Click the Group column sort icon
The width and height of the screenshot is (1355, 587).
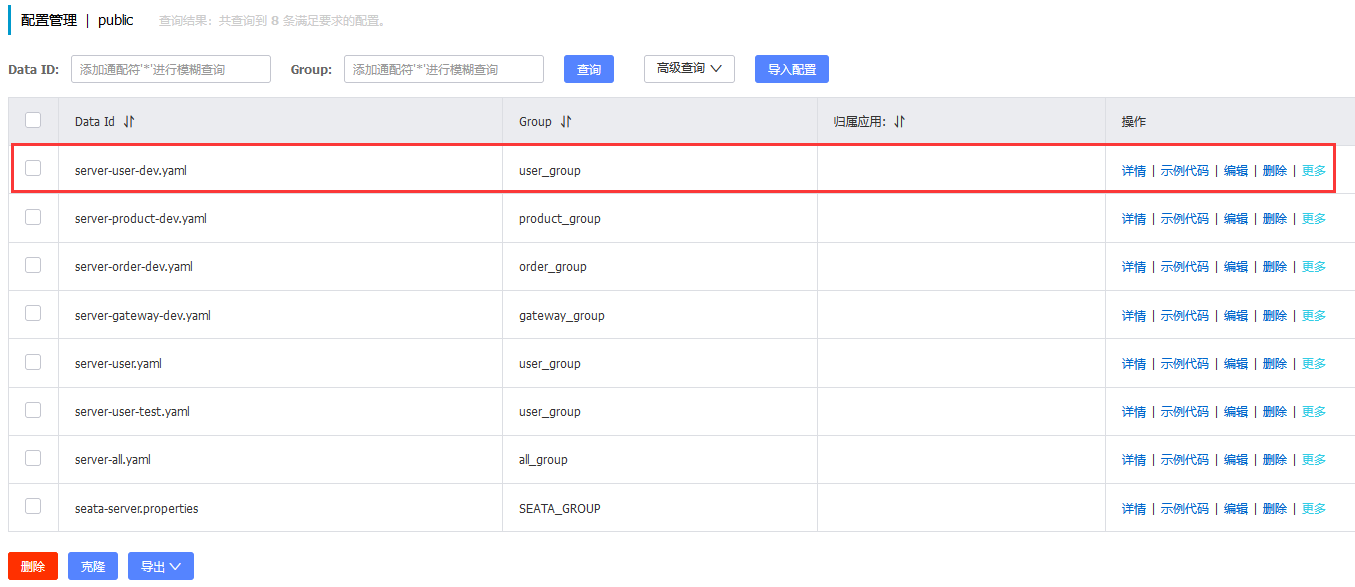pyautogui.click(x=566, y=122)
